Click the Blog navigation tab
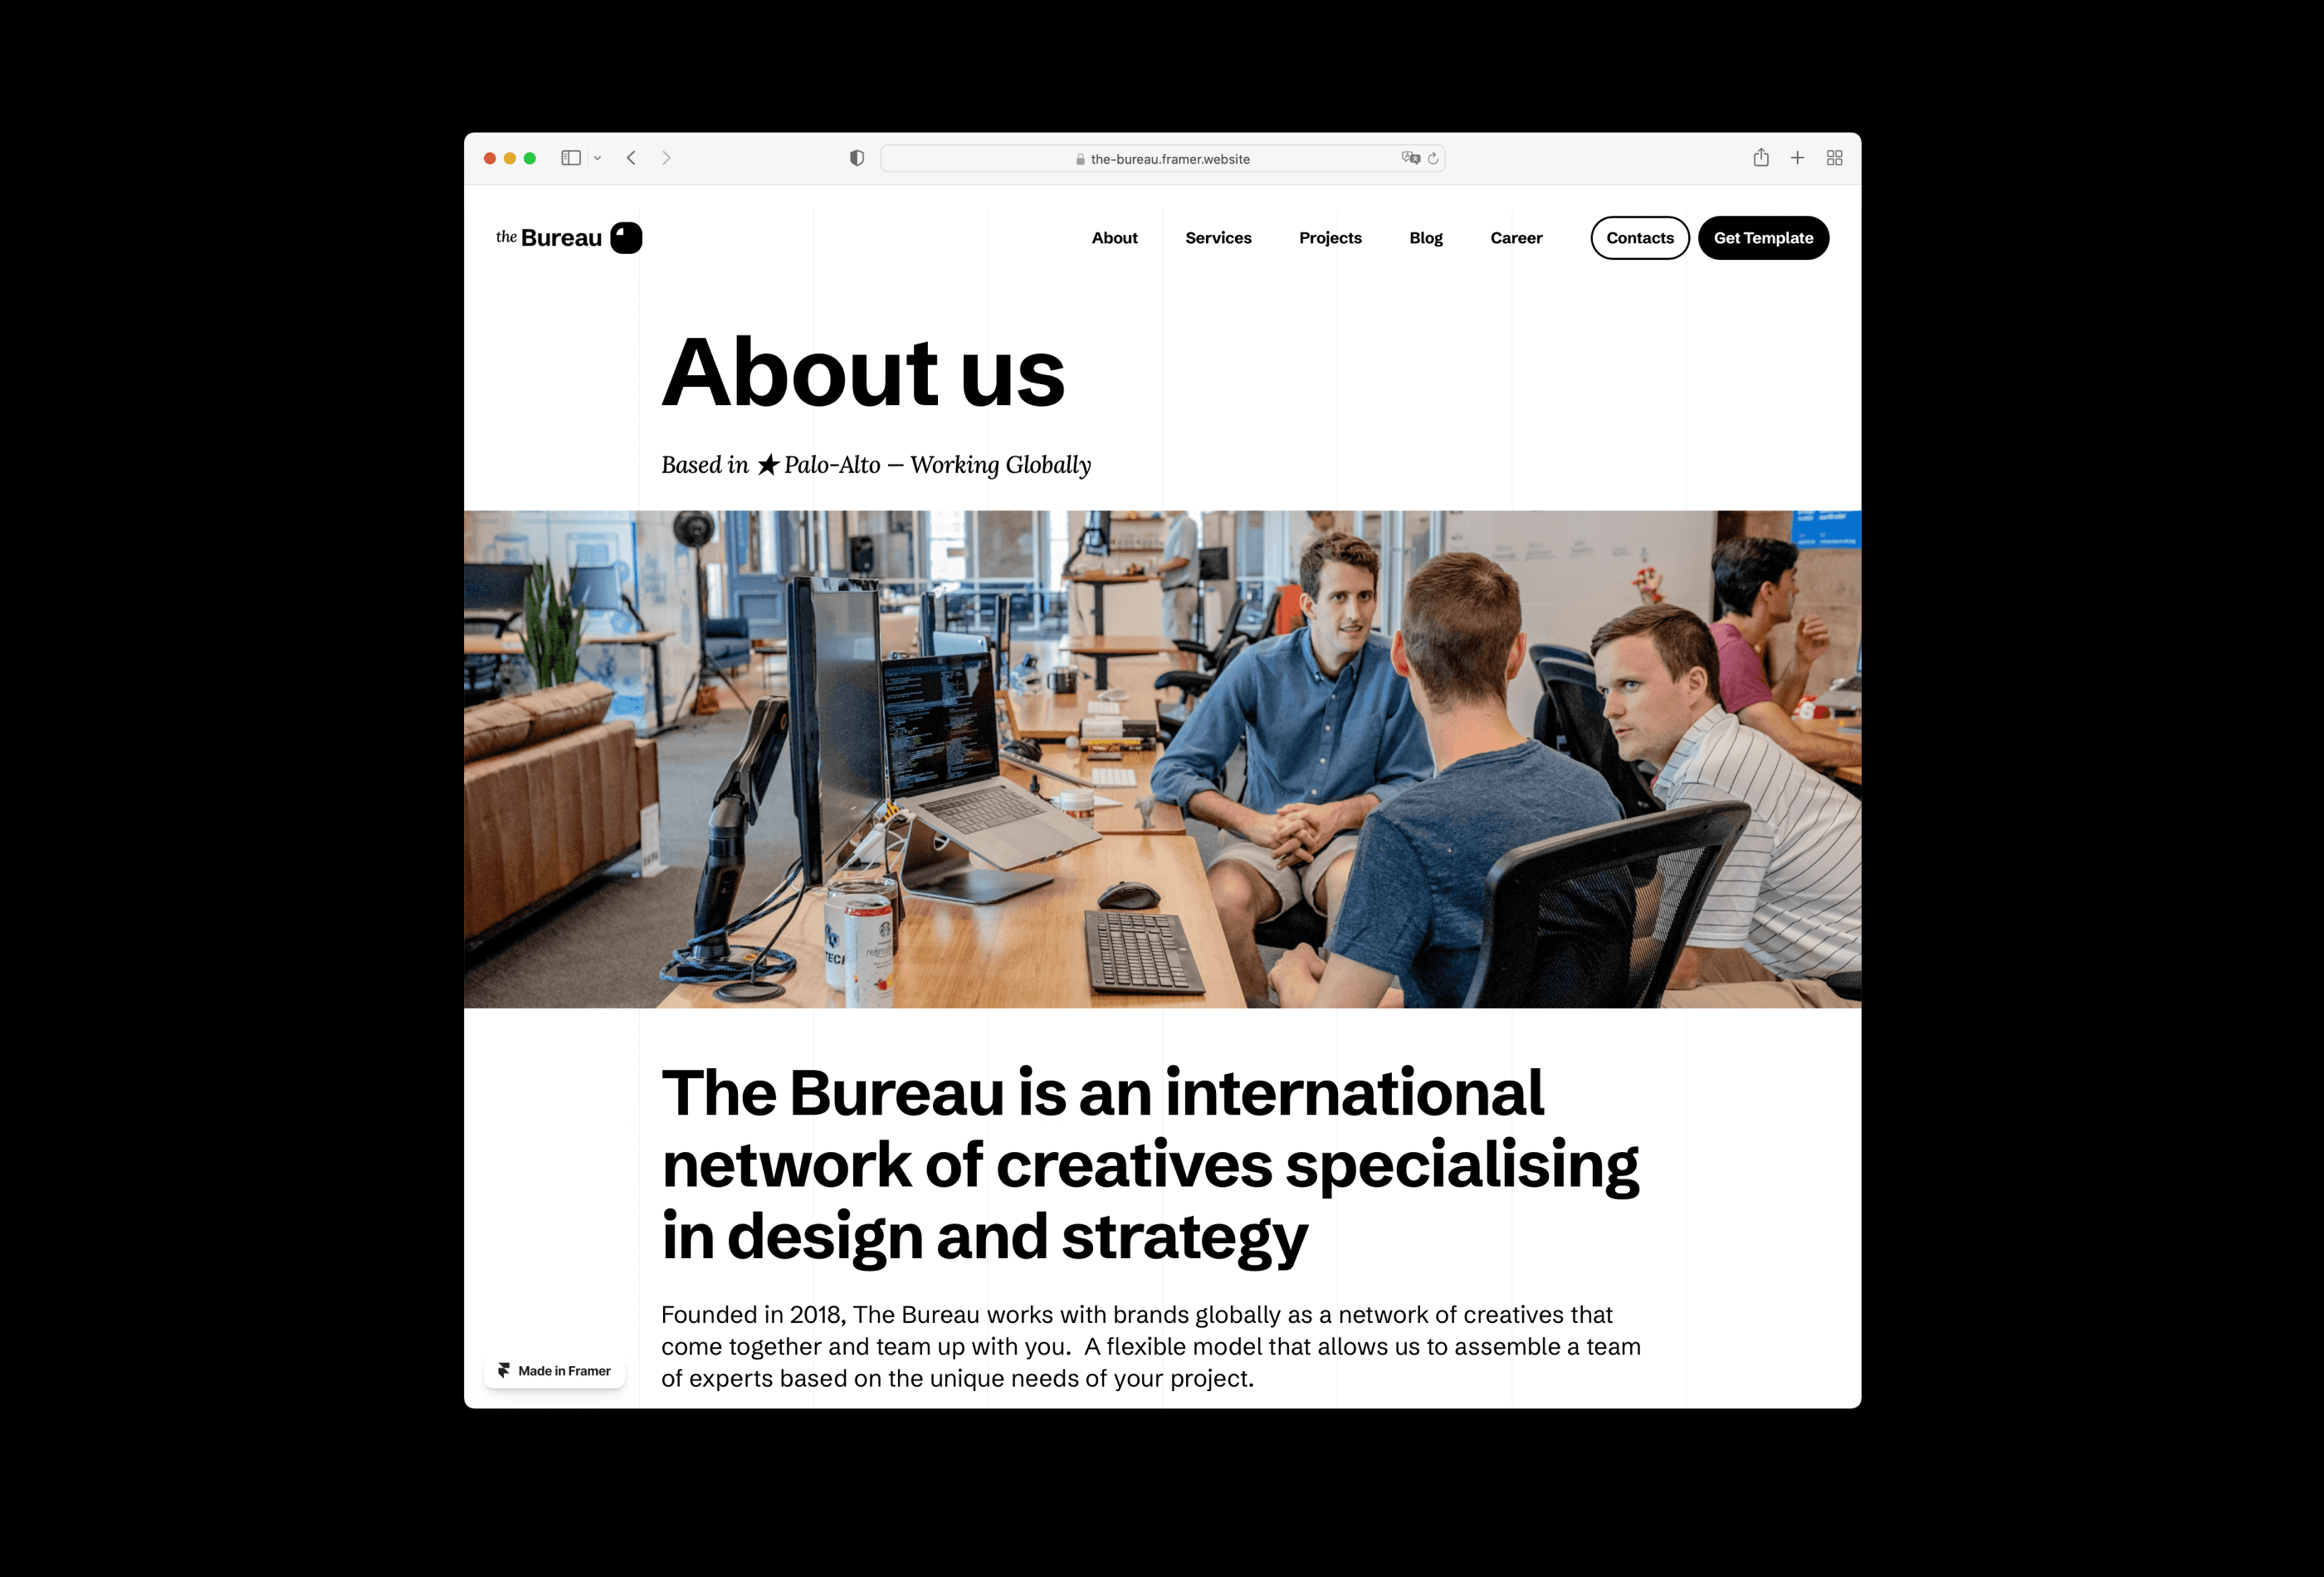 [x=1425, y=236]
